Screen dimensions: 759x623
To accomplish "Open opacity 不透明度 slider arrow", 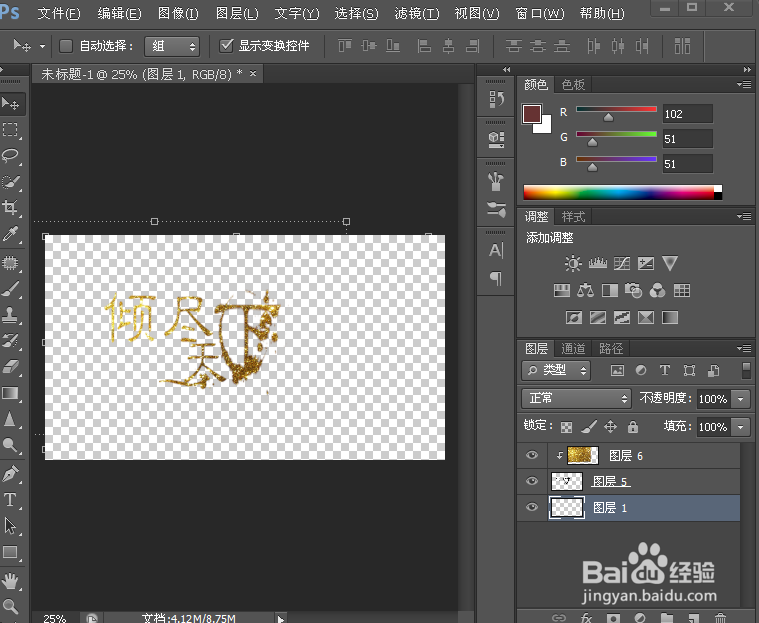I will click(741, 399).
